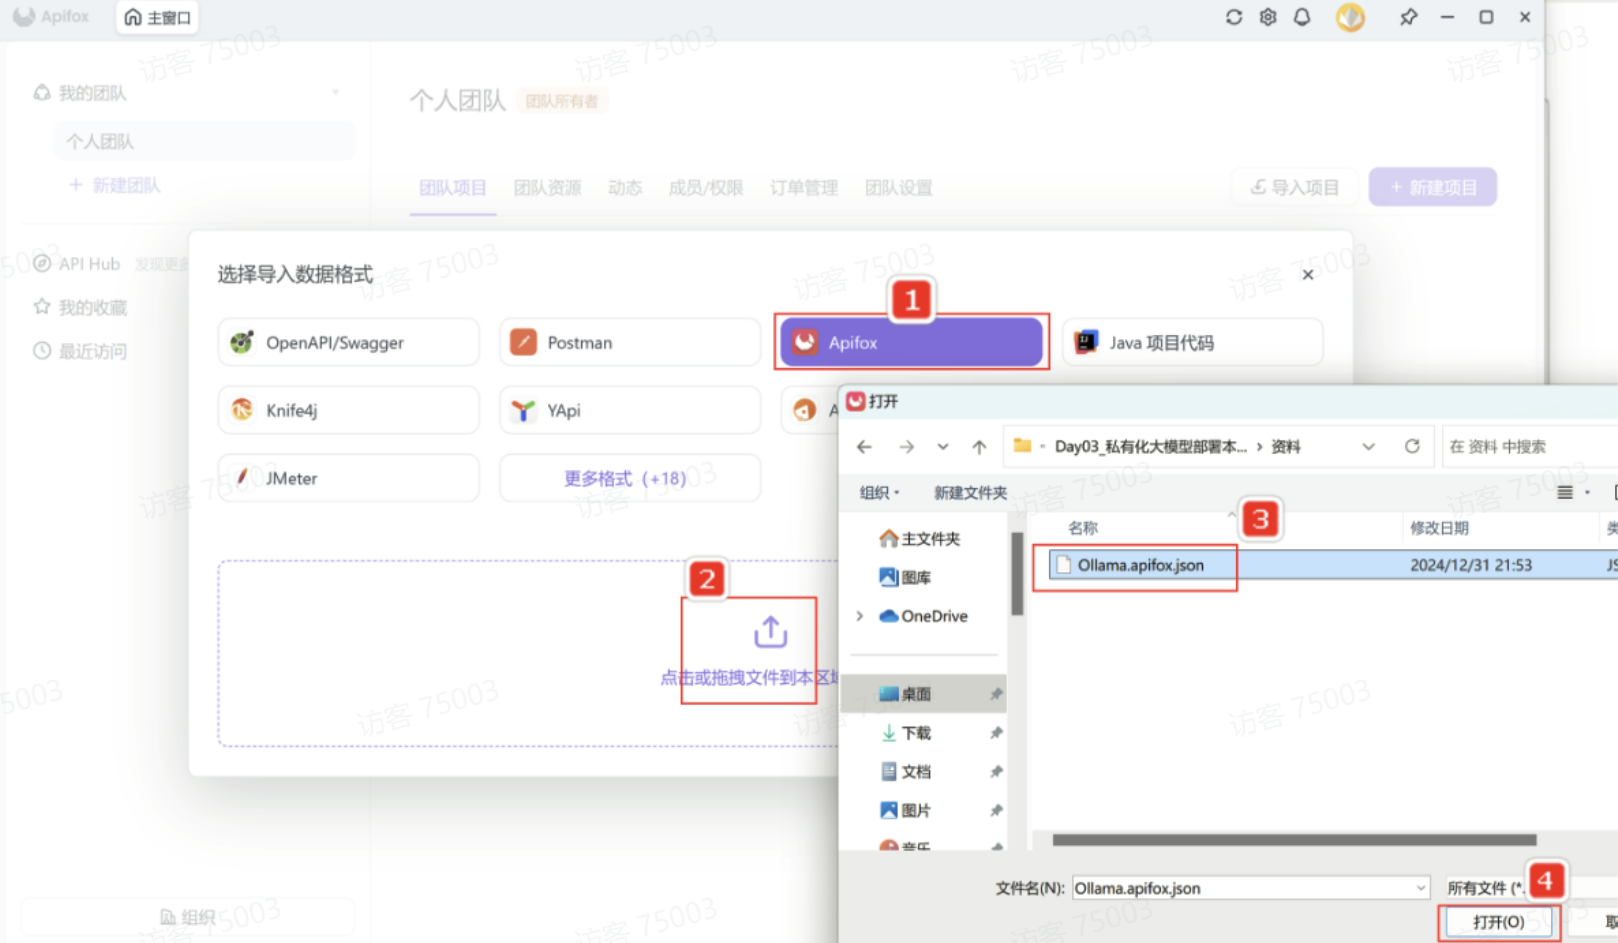Go forward in the file dialog

pos(906,447)
